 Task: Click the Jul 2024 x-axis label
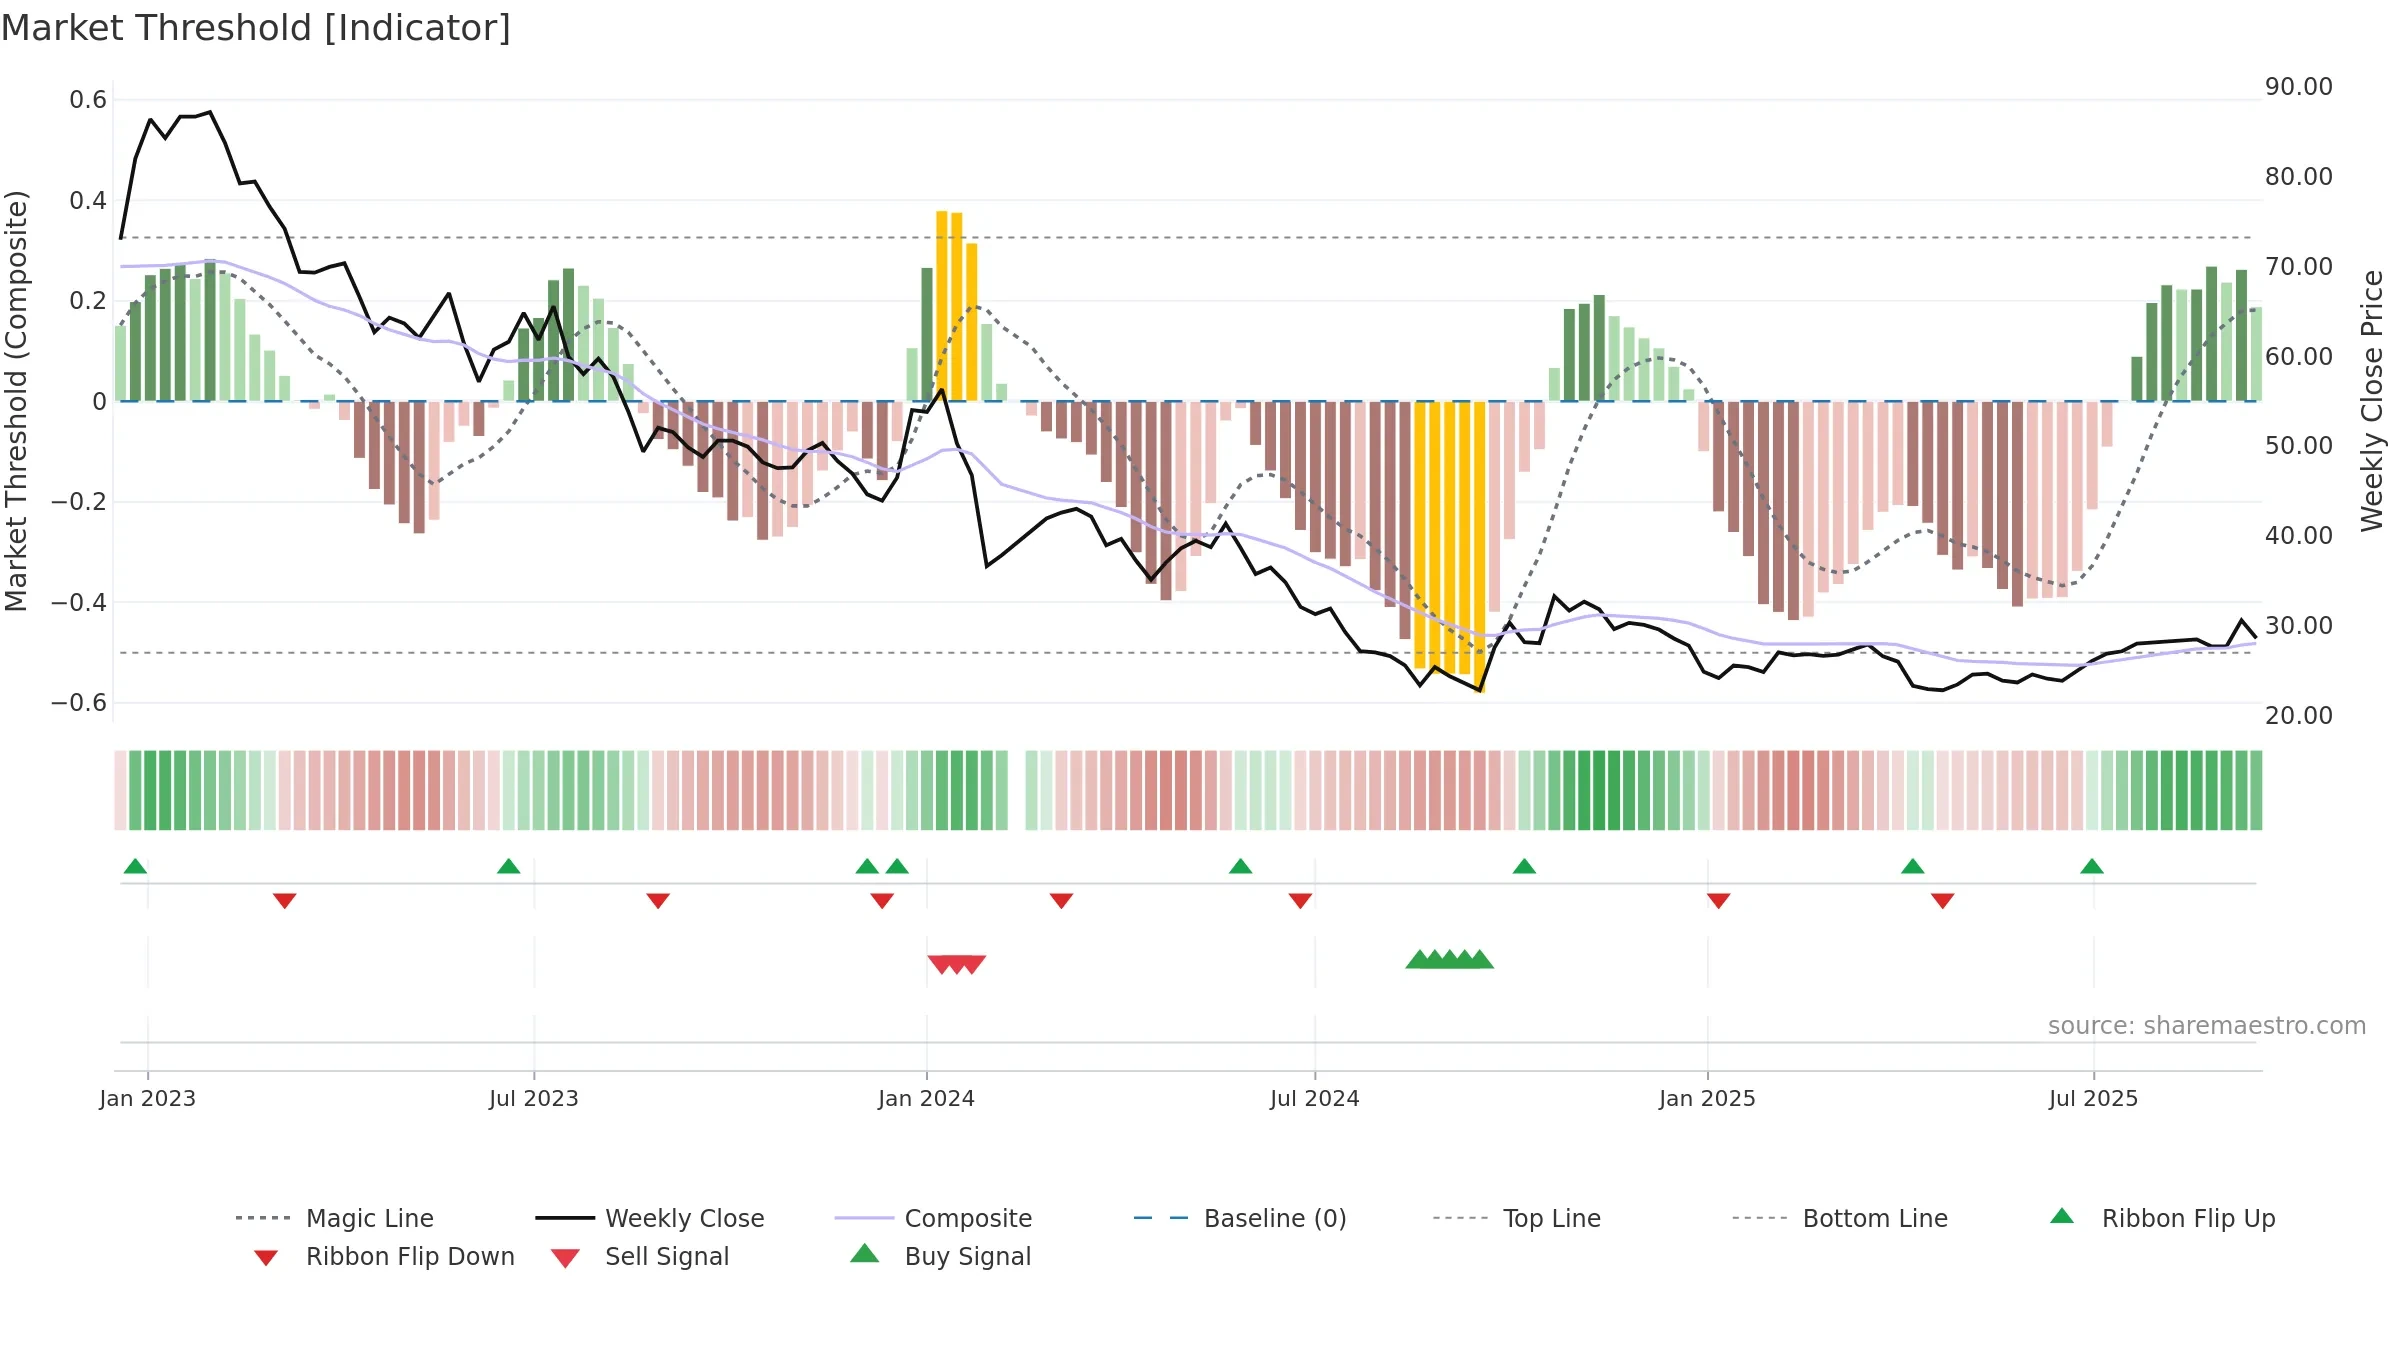point(1314,1099)
